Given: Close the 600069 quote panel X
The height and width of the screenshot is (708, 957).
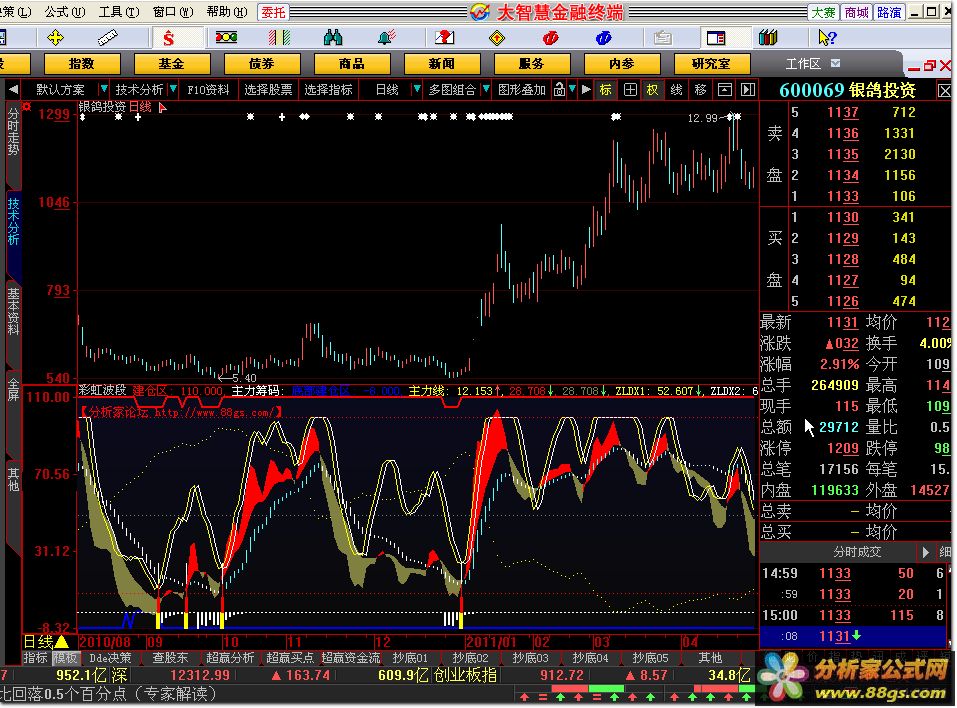Looking at the screenshot, I should (x=944, y=92).
